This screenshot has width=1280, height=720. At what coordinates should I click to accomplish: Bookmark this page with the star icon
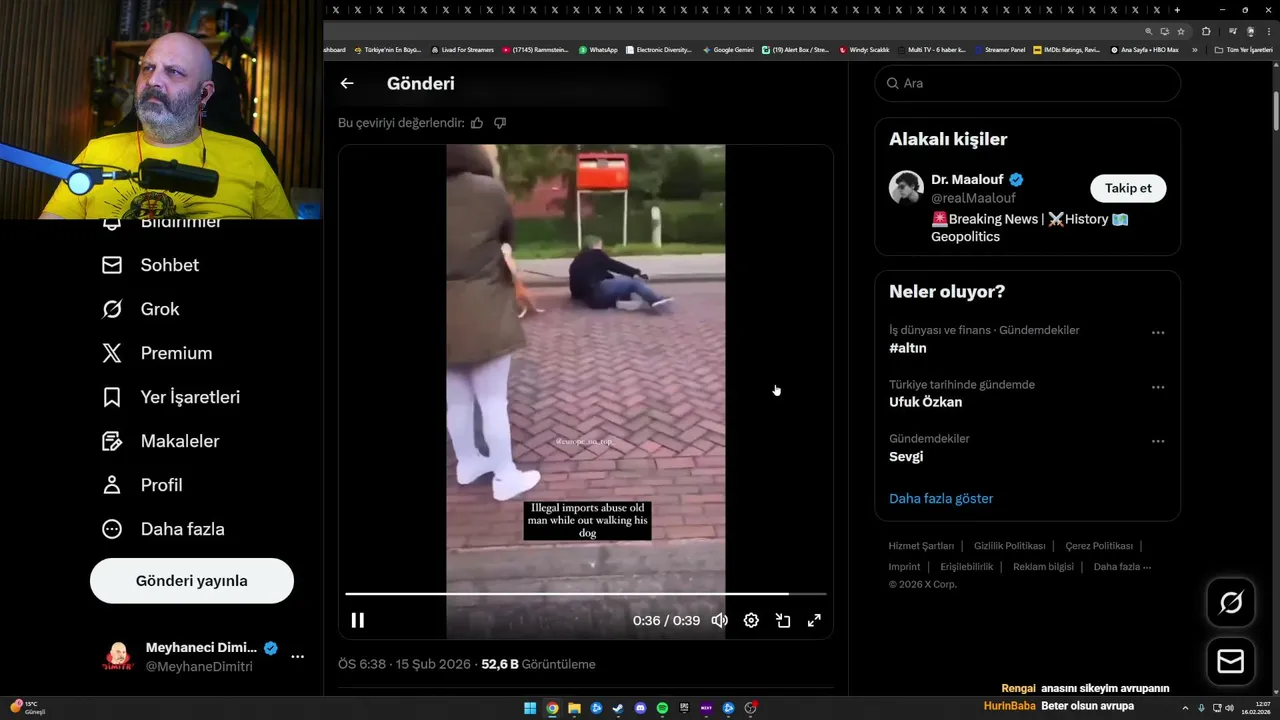click(1181, 31)
